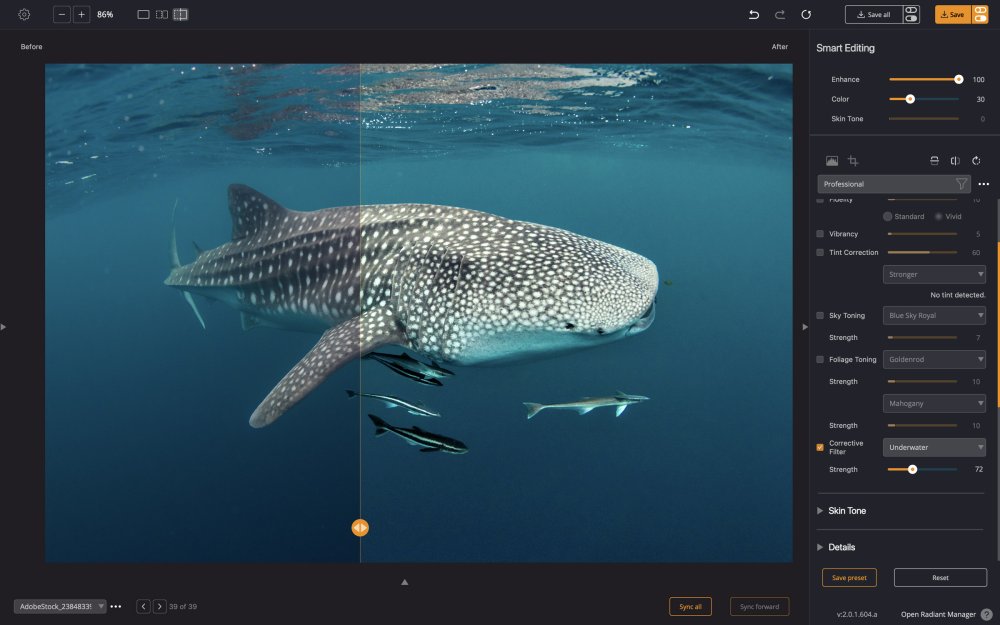Switch to side-by-side view

[162, 14]
